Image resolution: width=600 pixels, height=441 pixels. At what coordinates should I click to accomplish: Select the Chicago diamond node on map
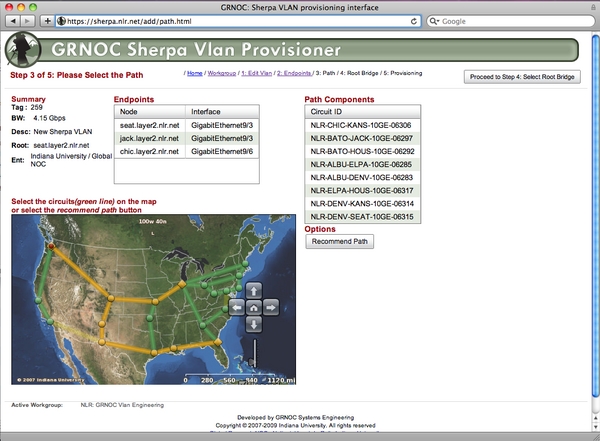(x=182, y=284)
